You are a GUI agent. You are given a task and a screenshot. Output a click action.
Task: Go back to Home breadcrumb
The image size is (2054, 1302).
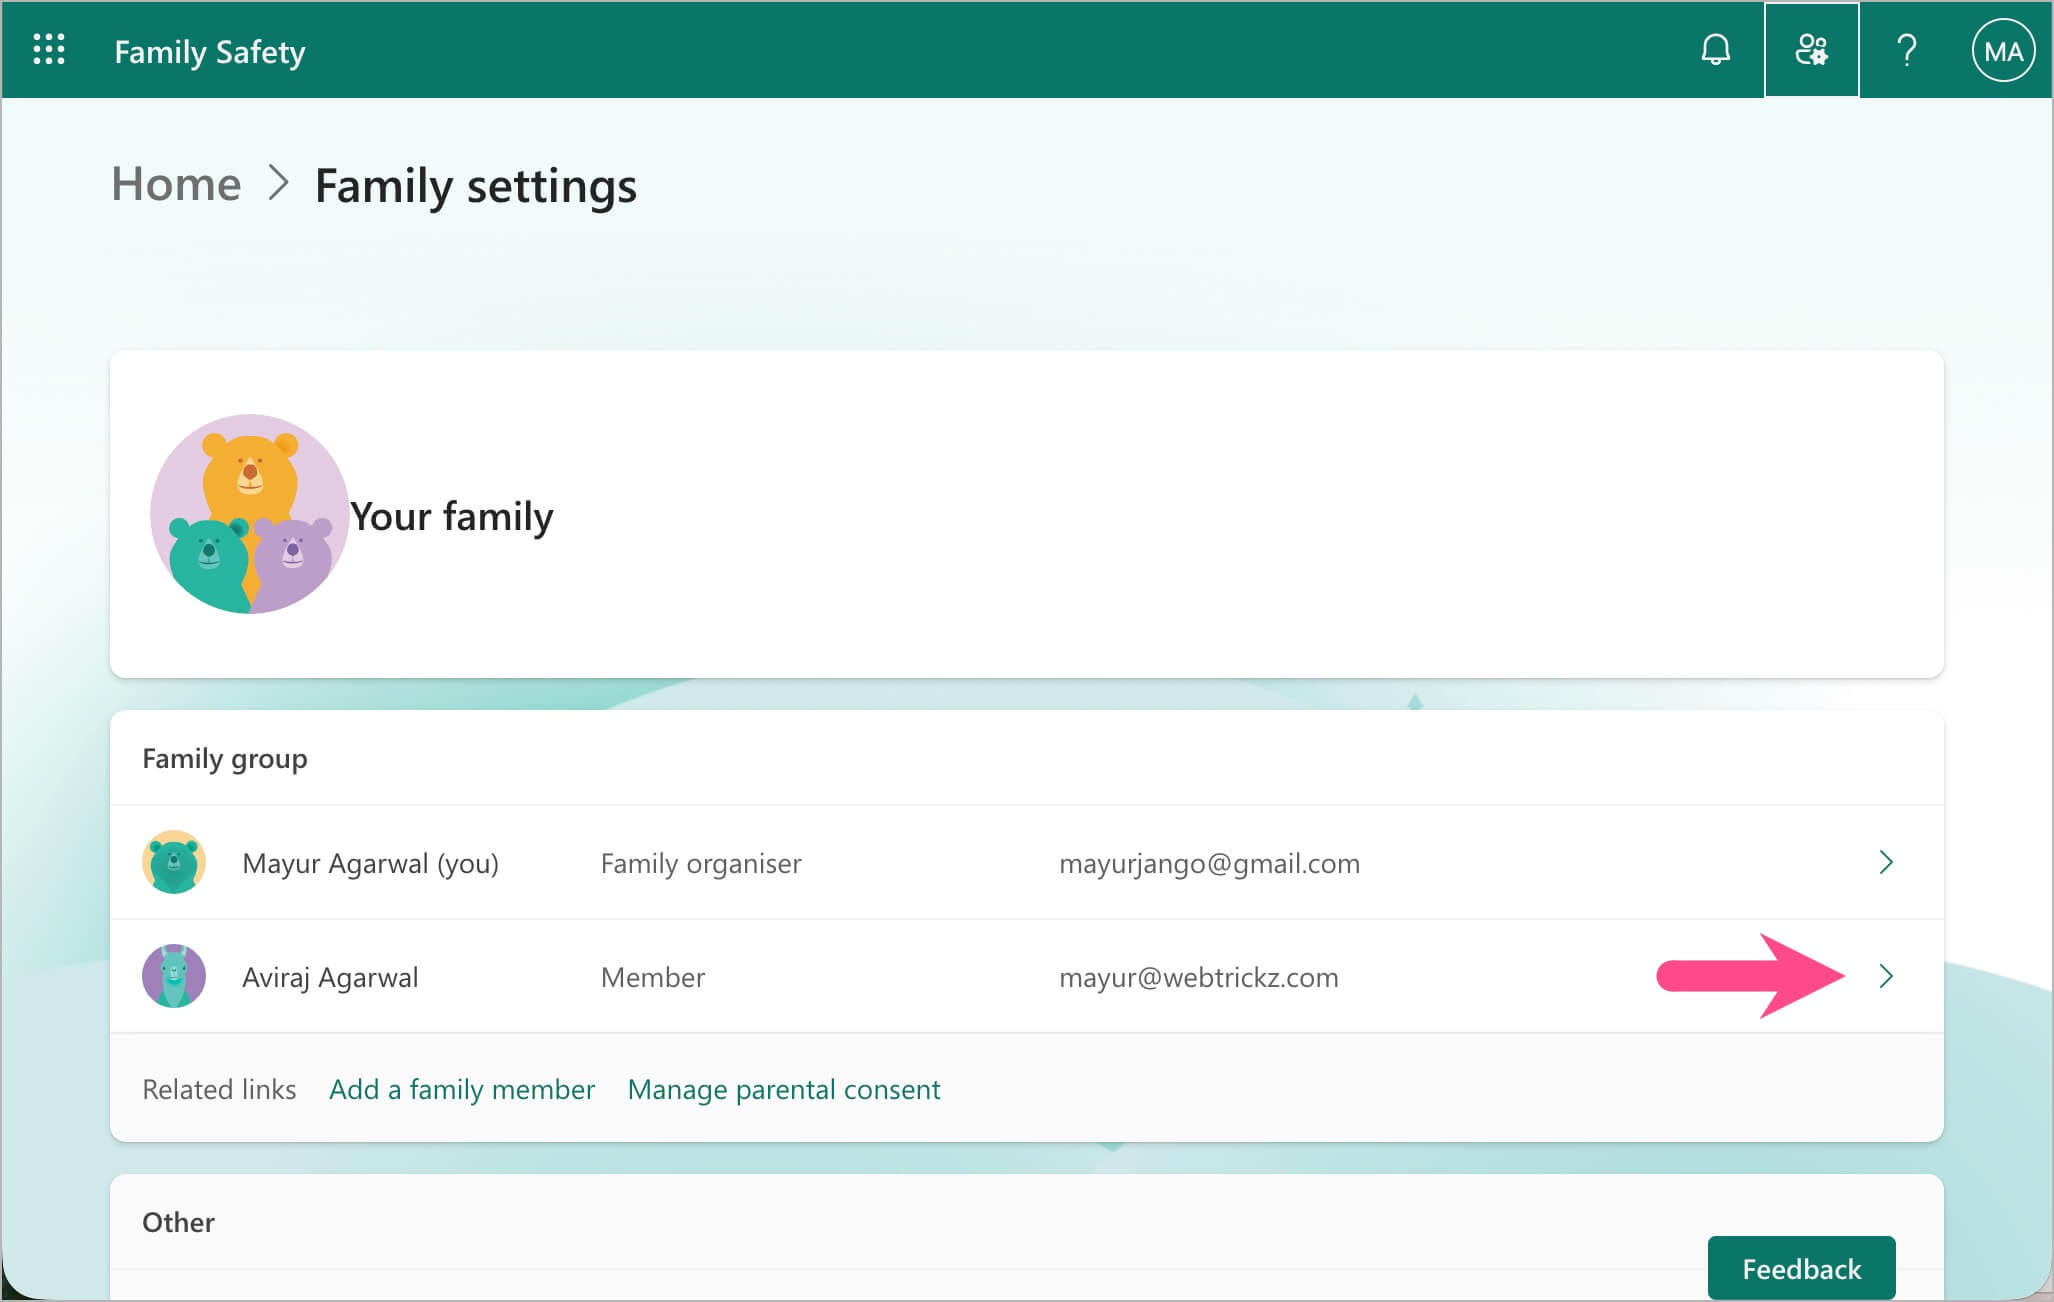pos(176,184)
